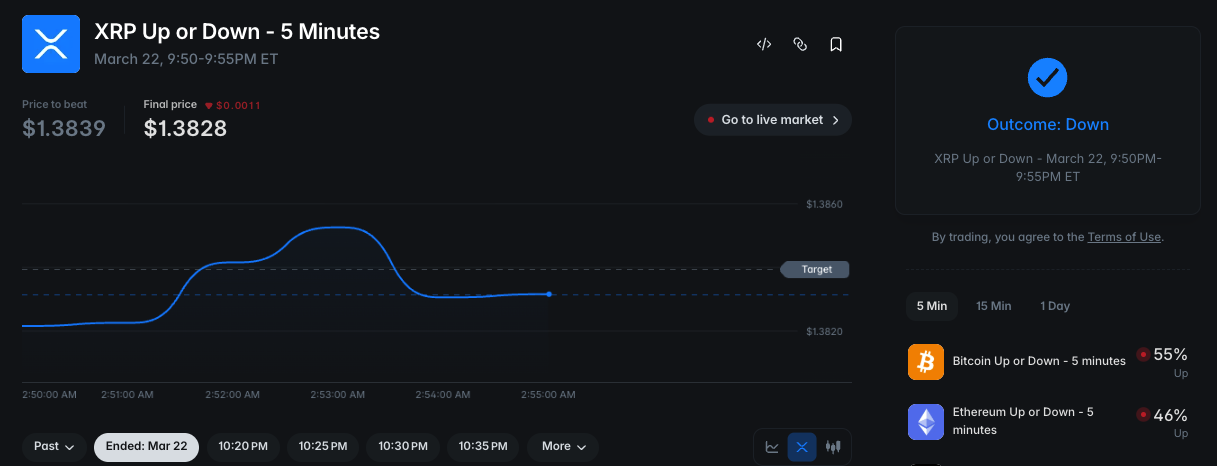This screenshot has width=1217, height=466.
Task: Select the 10:20 PM time slot
Action: (x=243, y=446)
